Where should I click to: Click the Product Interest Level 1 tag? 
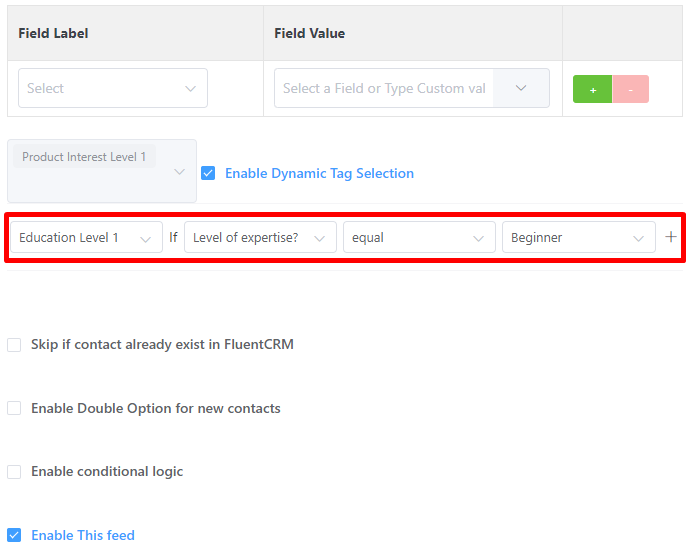84,156
